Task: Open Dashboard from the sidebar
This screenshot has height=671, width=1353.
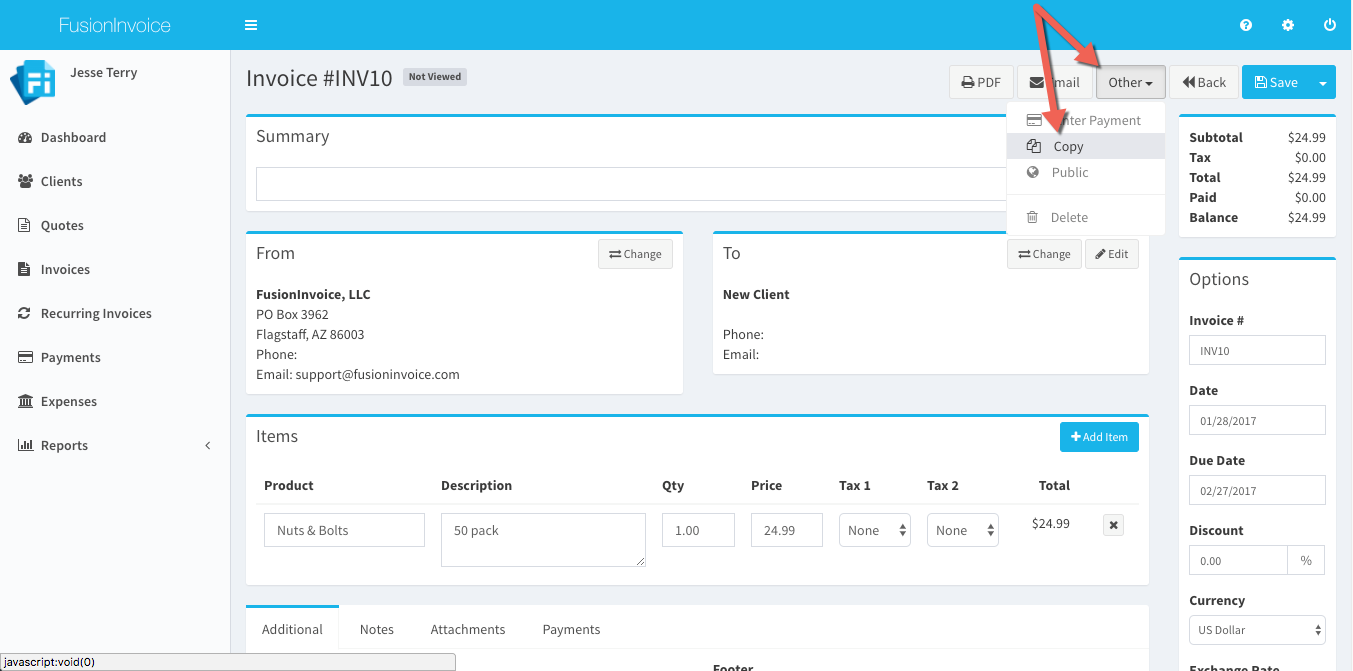Action: (x=73, y=138)
